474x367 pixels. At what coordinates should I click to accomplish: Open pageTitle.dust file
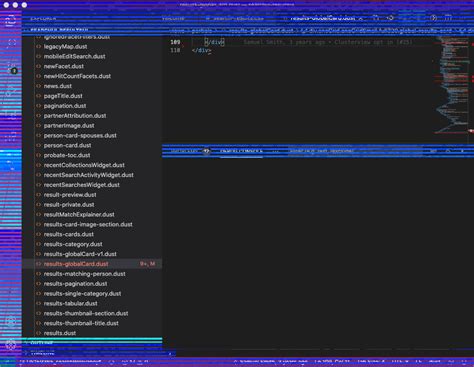click(63, 96)
